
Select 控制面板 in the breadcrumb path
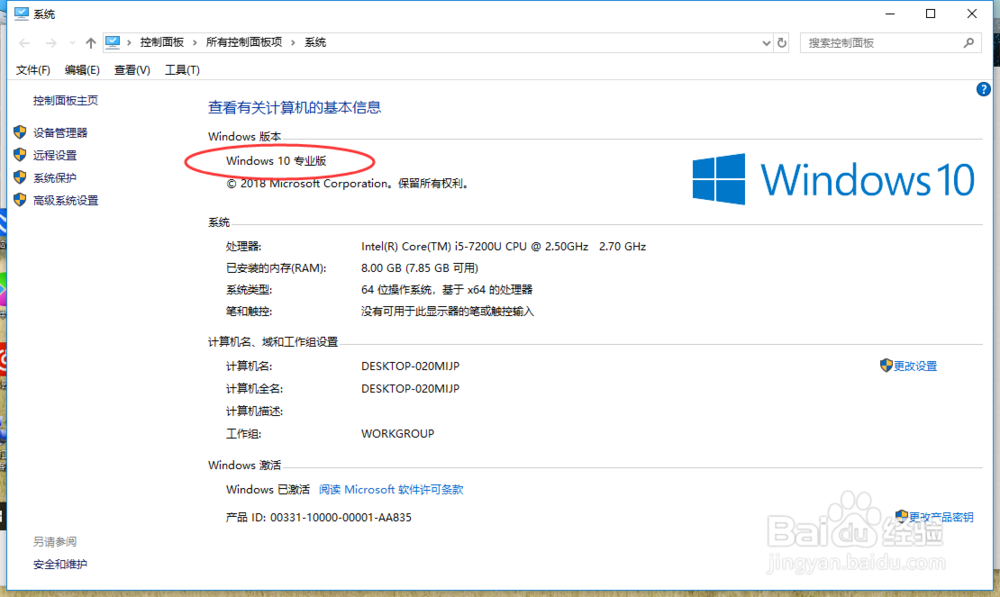tap(162, 42)
